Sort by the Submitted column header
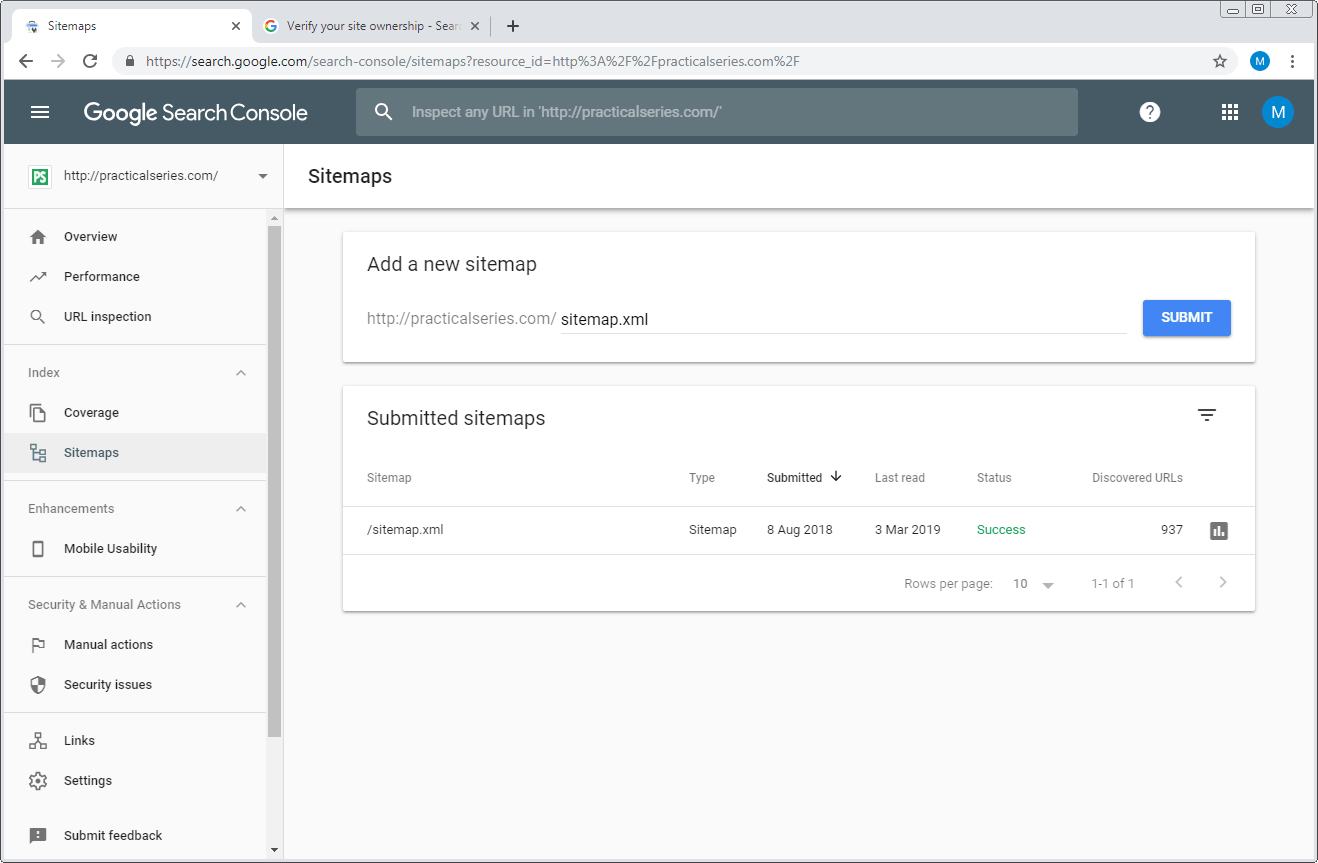The image size is (1318, 863). 804,477
